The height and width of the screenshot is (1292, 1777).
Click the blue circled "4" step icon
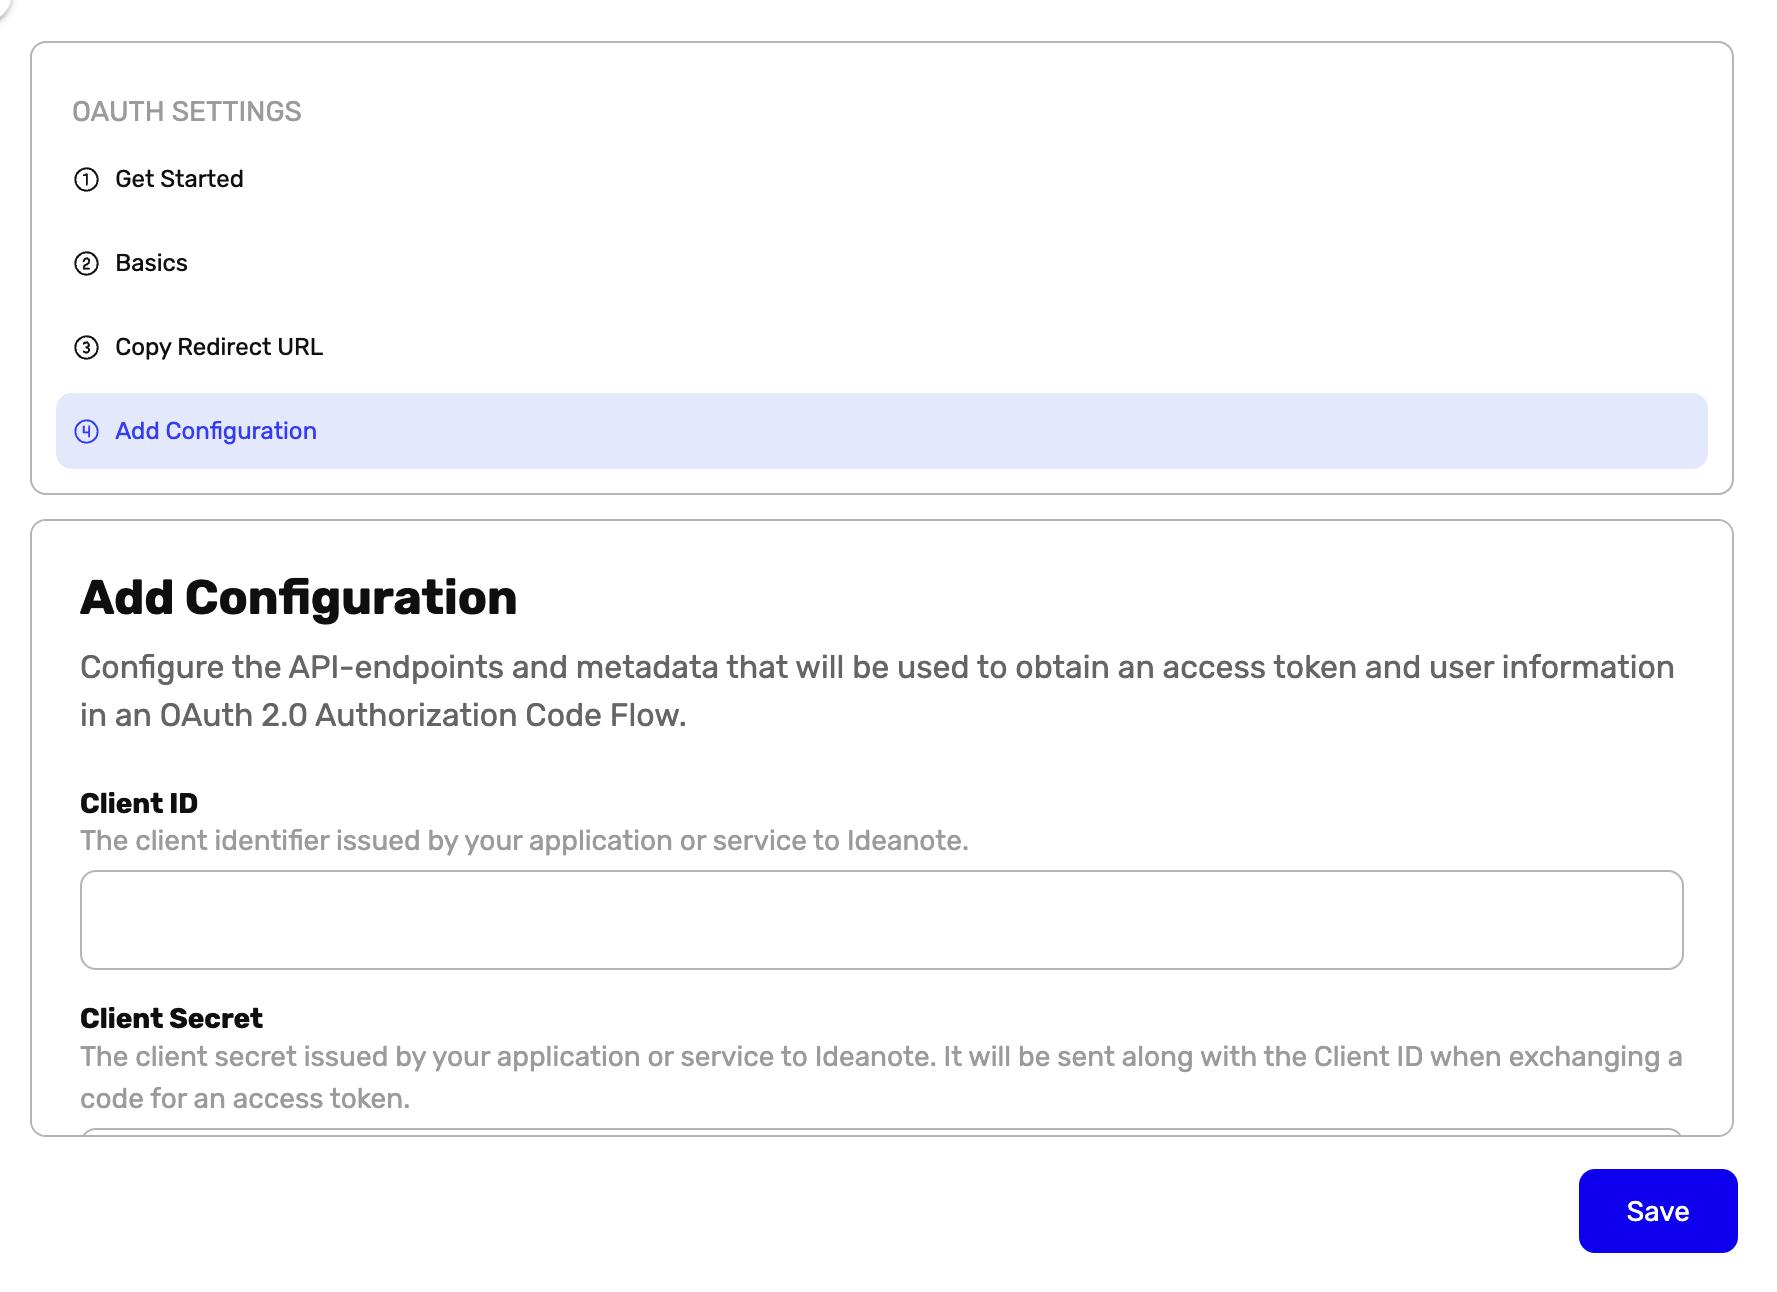(88, 430)
